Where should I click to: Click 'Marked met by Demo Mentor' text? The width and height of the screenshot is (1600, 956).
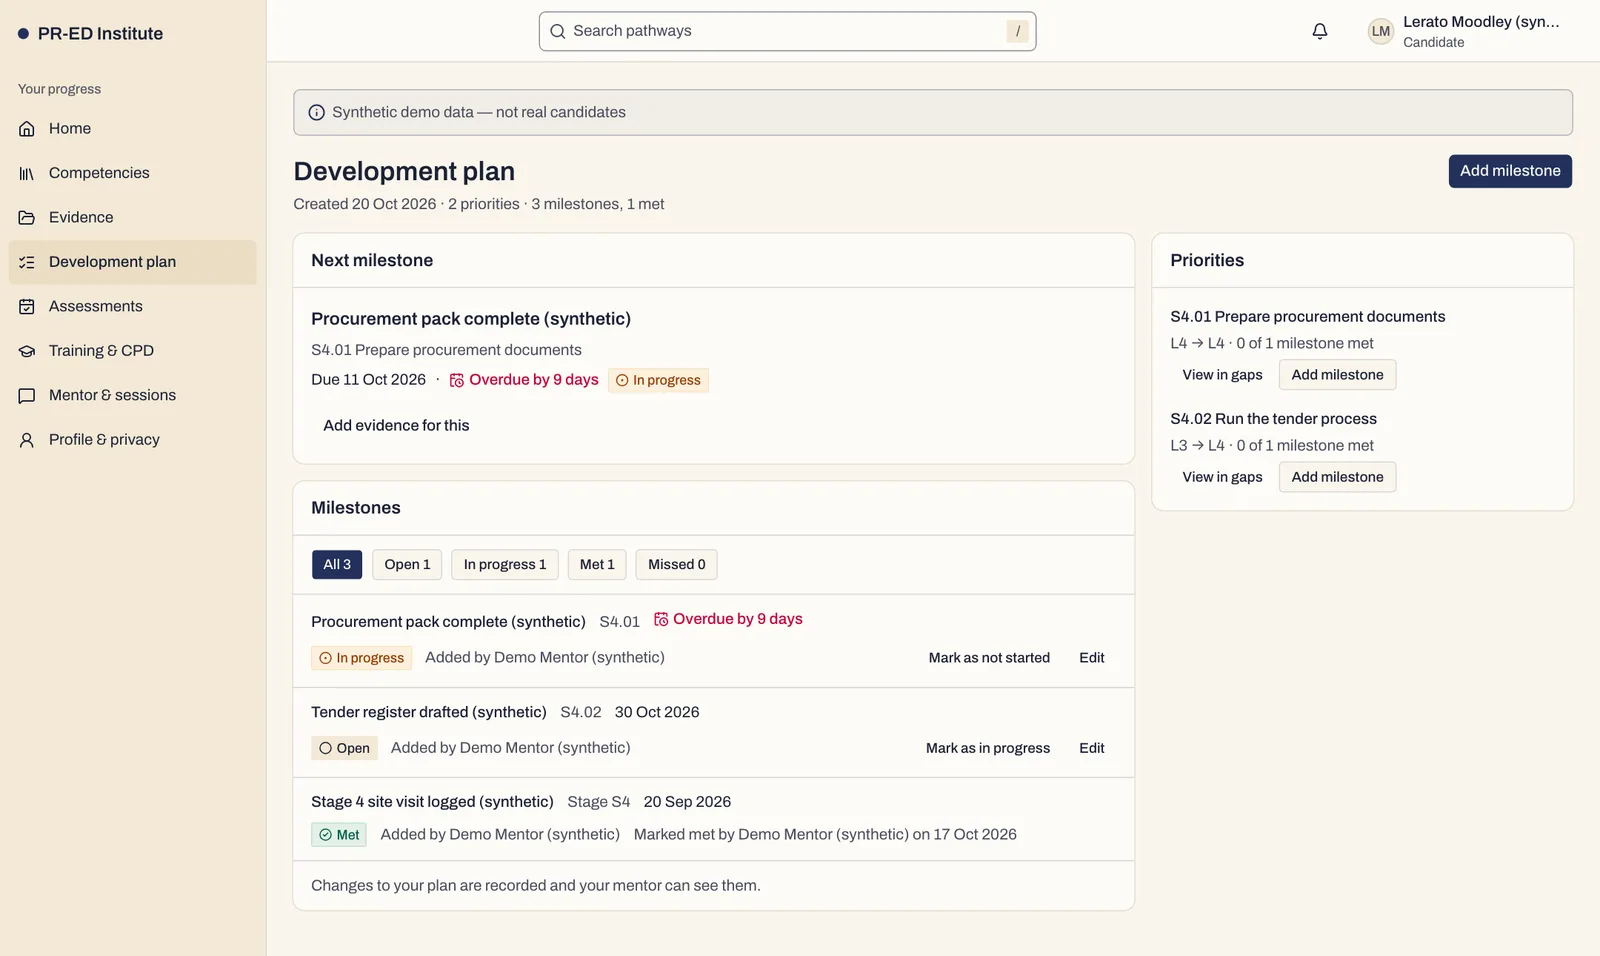point(825,835)
